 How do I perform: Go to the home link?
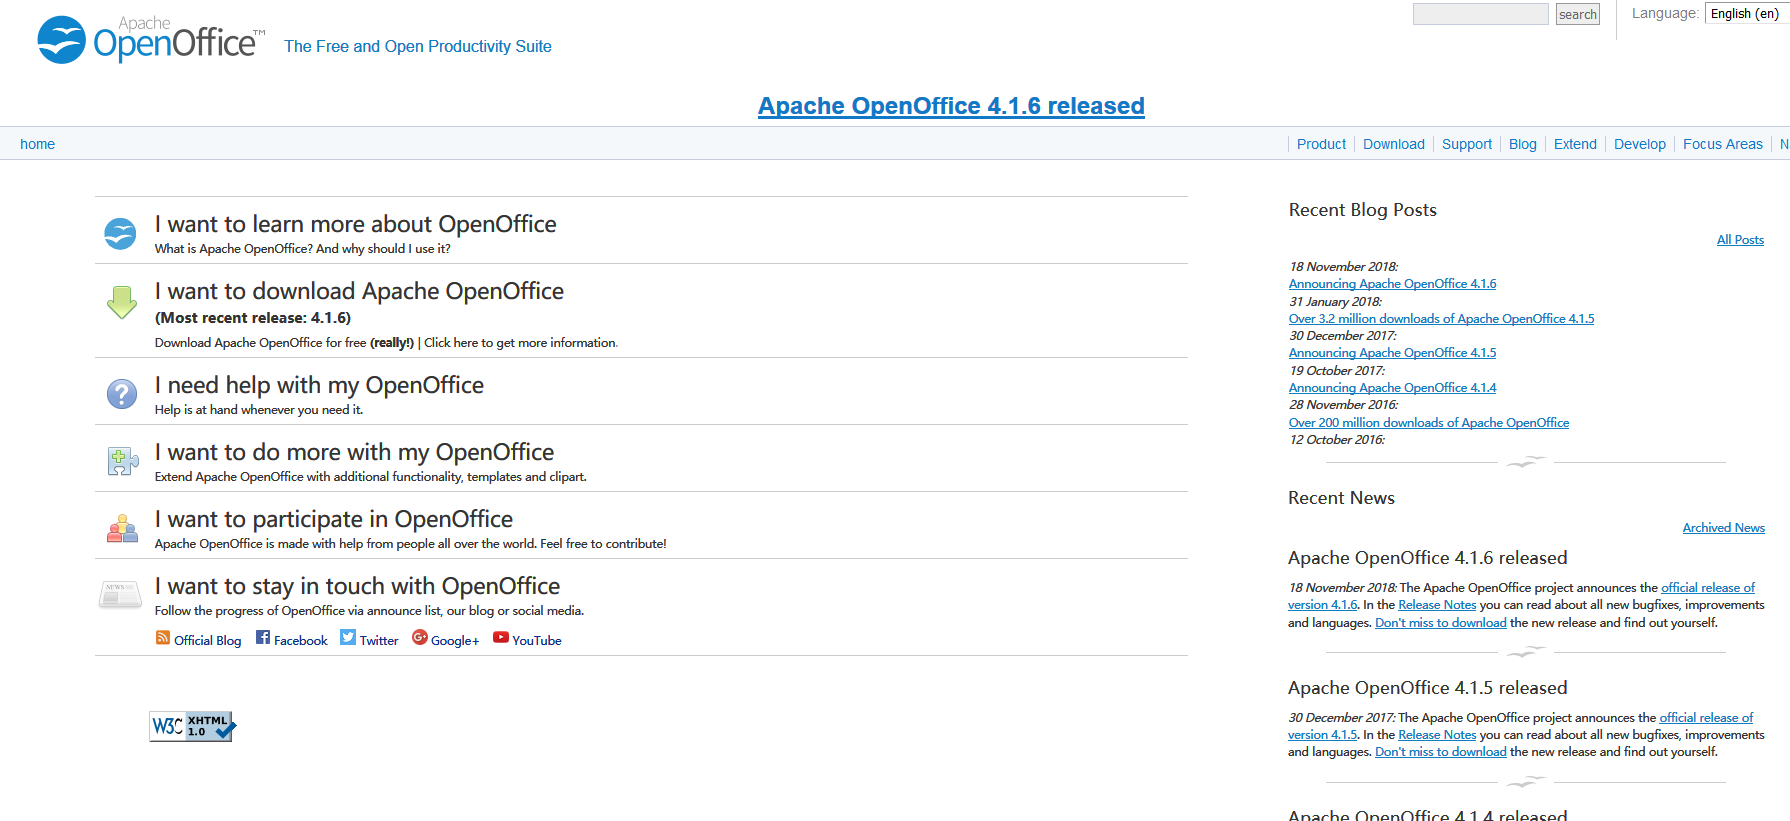coord(37,144)
